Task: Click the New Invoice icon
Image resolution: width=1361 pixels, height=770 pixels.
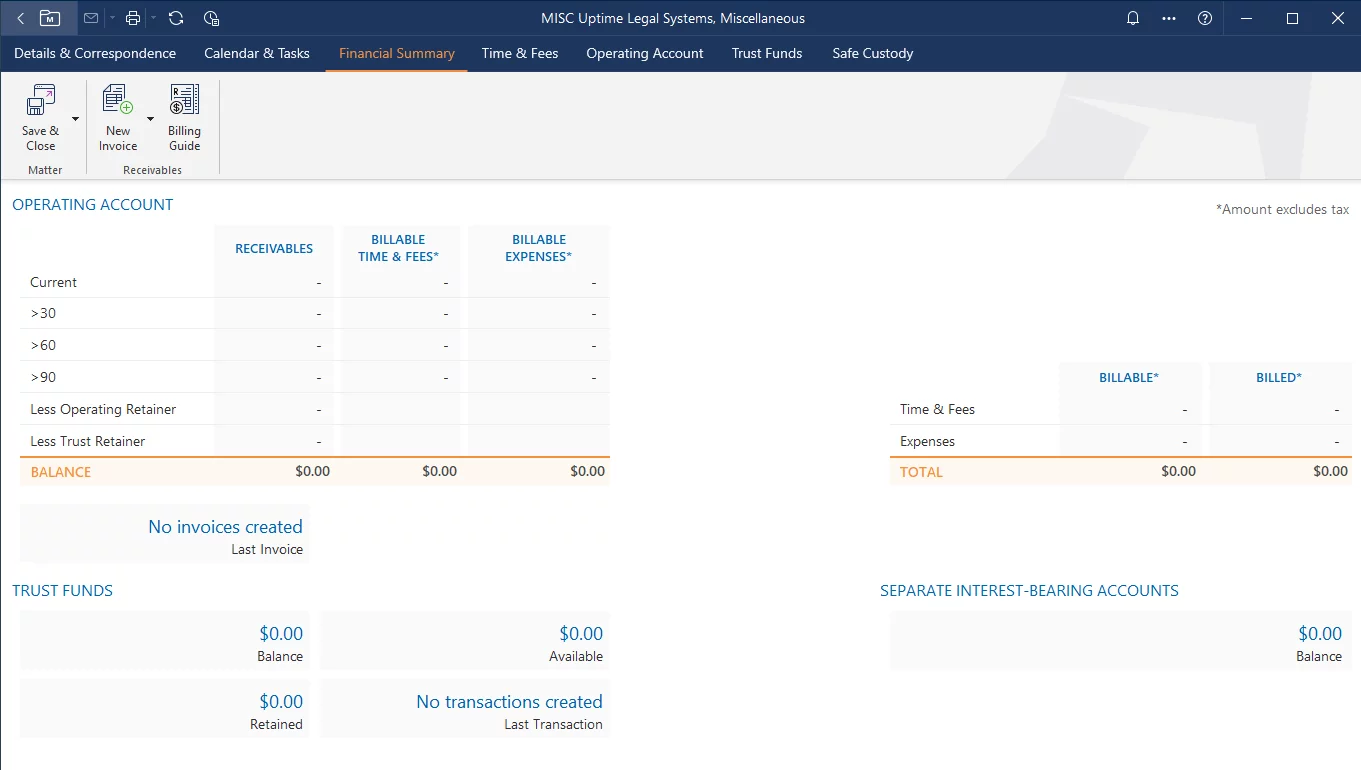Action: point(118,100)
